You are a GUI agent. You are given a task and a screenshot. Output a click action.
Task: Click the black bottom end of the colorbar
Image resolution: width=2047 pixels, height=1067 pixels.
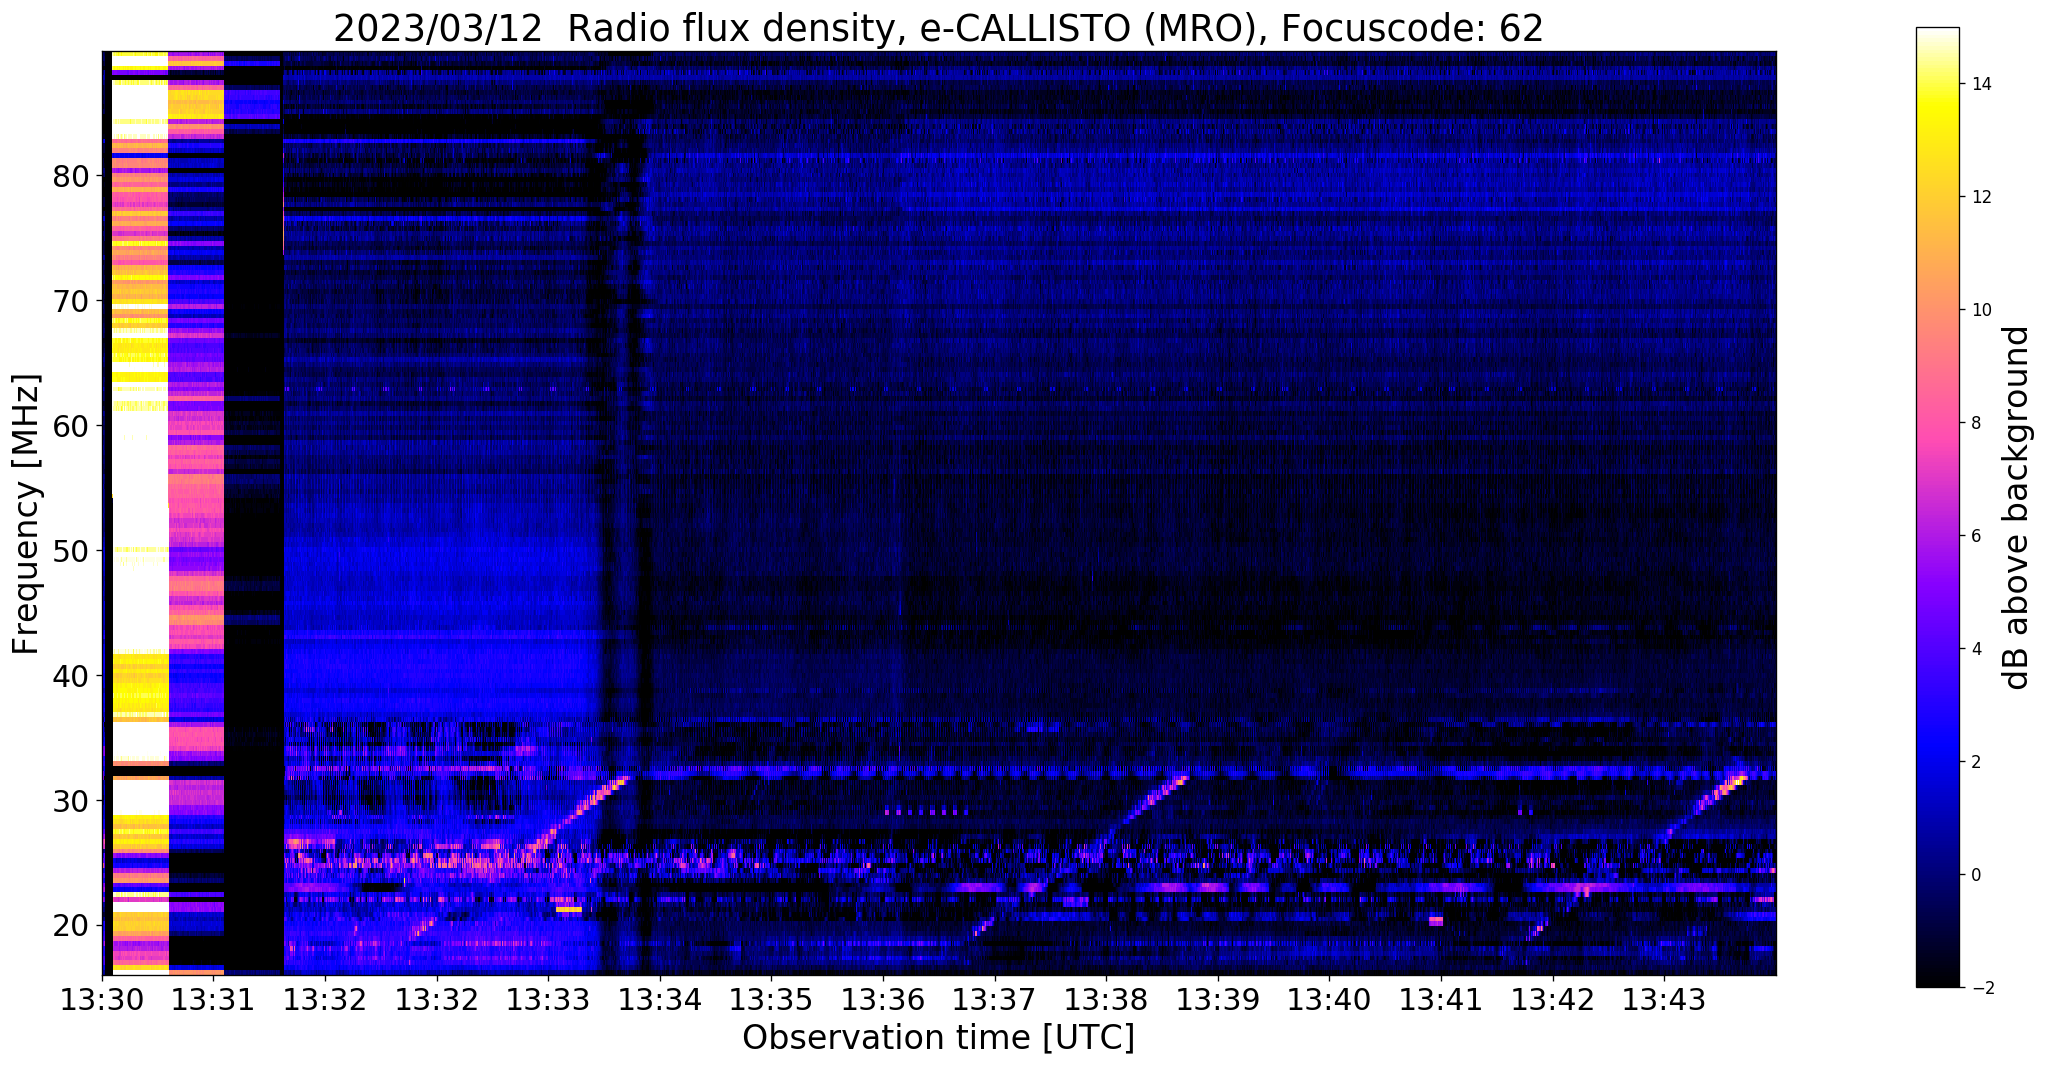(1937, 978)
